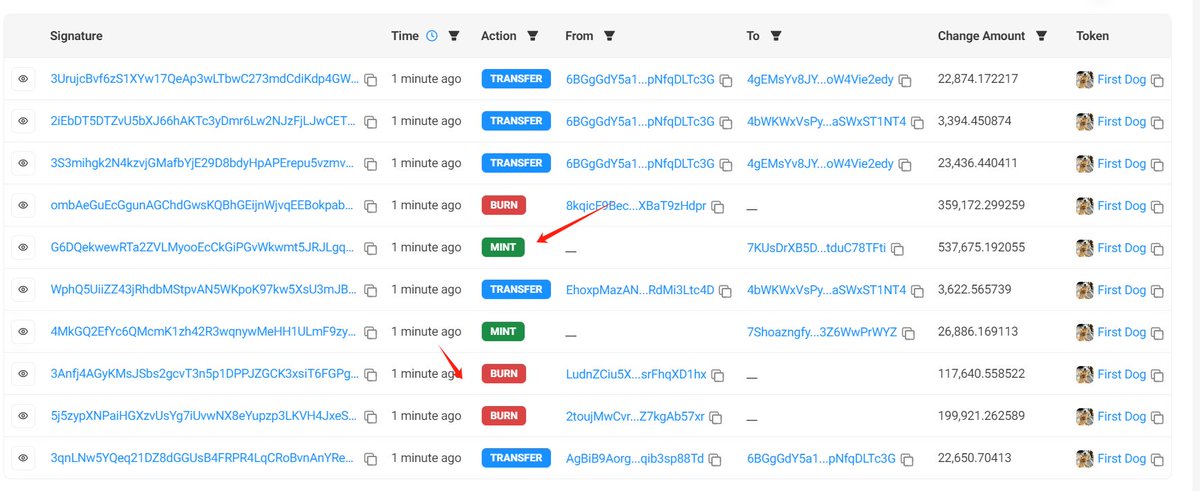Screen dimensions: 1200x491
Task: Copy the 5j5zypXNPaiHG signature
Action: (370, 417)
